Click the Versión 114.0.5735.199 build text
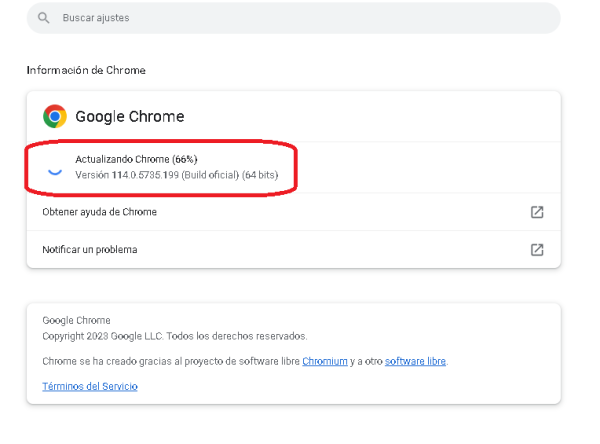Viewport: 600px width, 444px height. click(127, 175)
